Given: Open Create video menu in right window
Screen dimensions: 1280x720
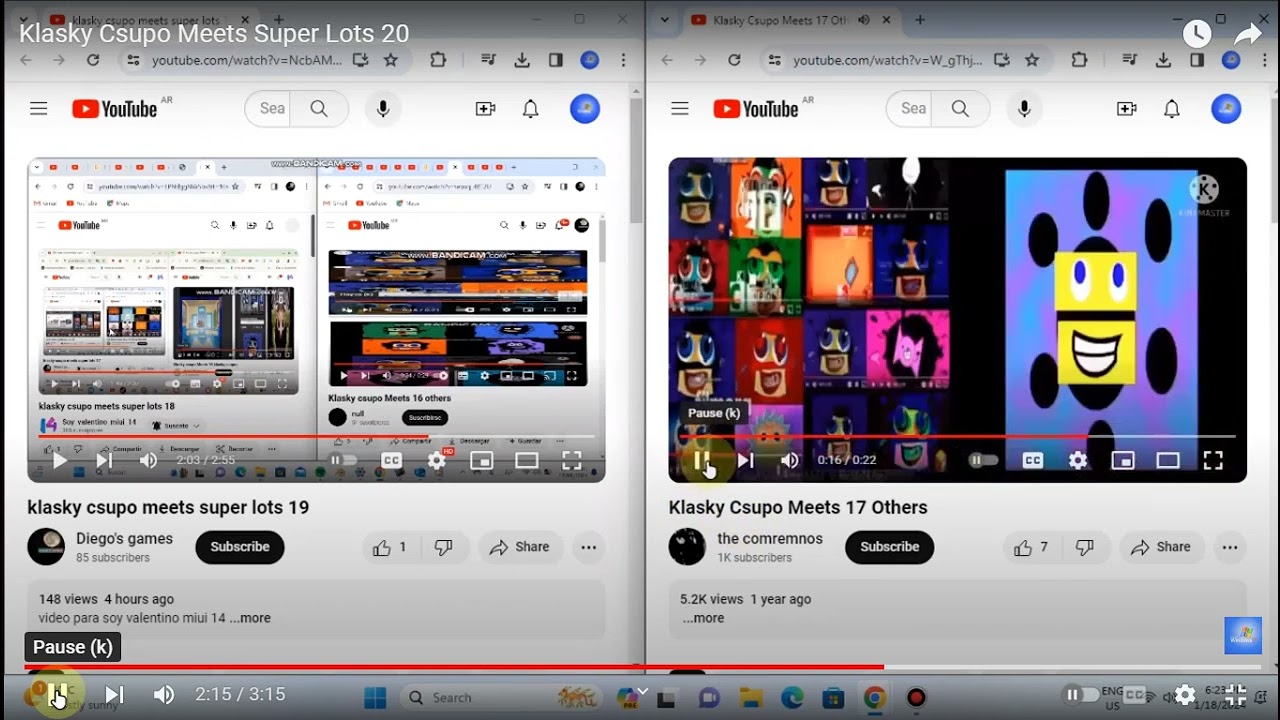Looking at the screenshot, I should point(1127,109).
